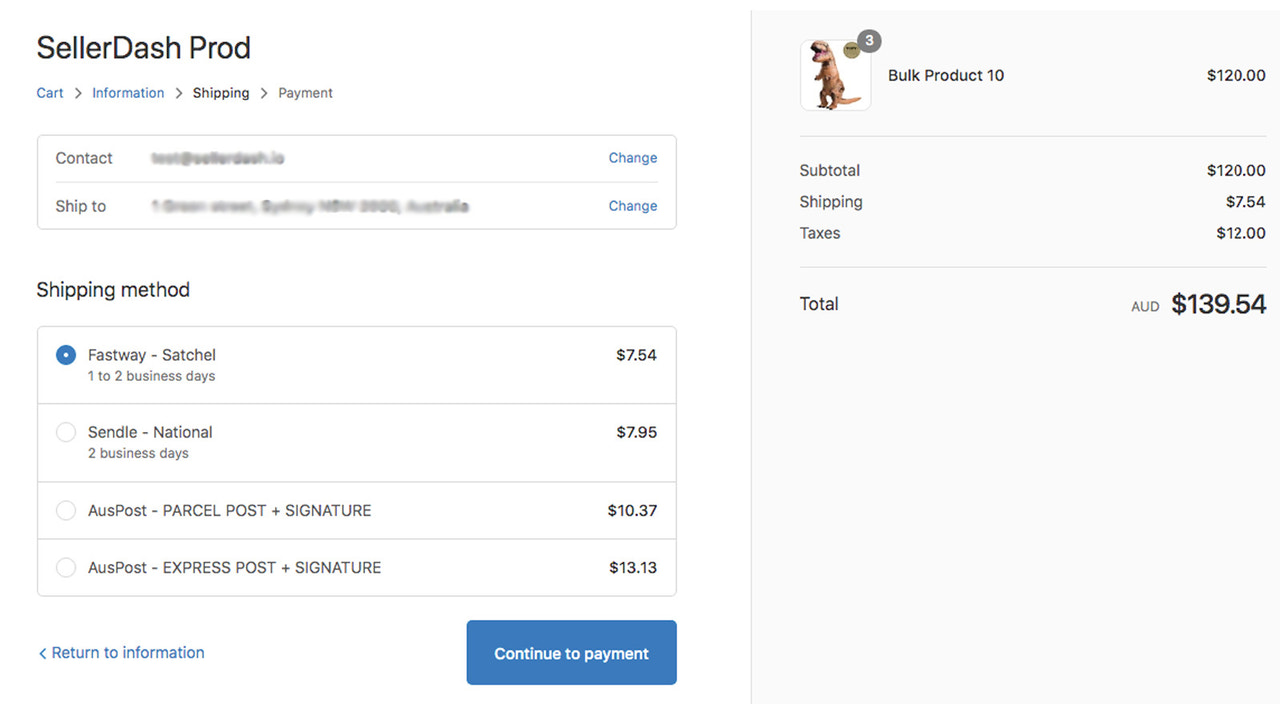Select the Fastway - Satchel shipping option
Image resolution: width=1280 pixels, height=720 pixels.
point(65,355)
